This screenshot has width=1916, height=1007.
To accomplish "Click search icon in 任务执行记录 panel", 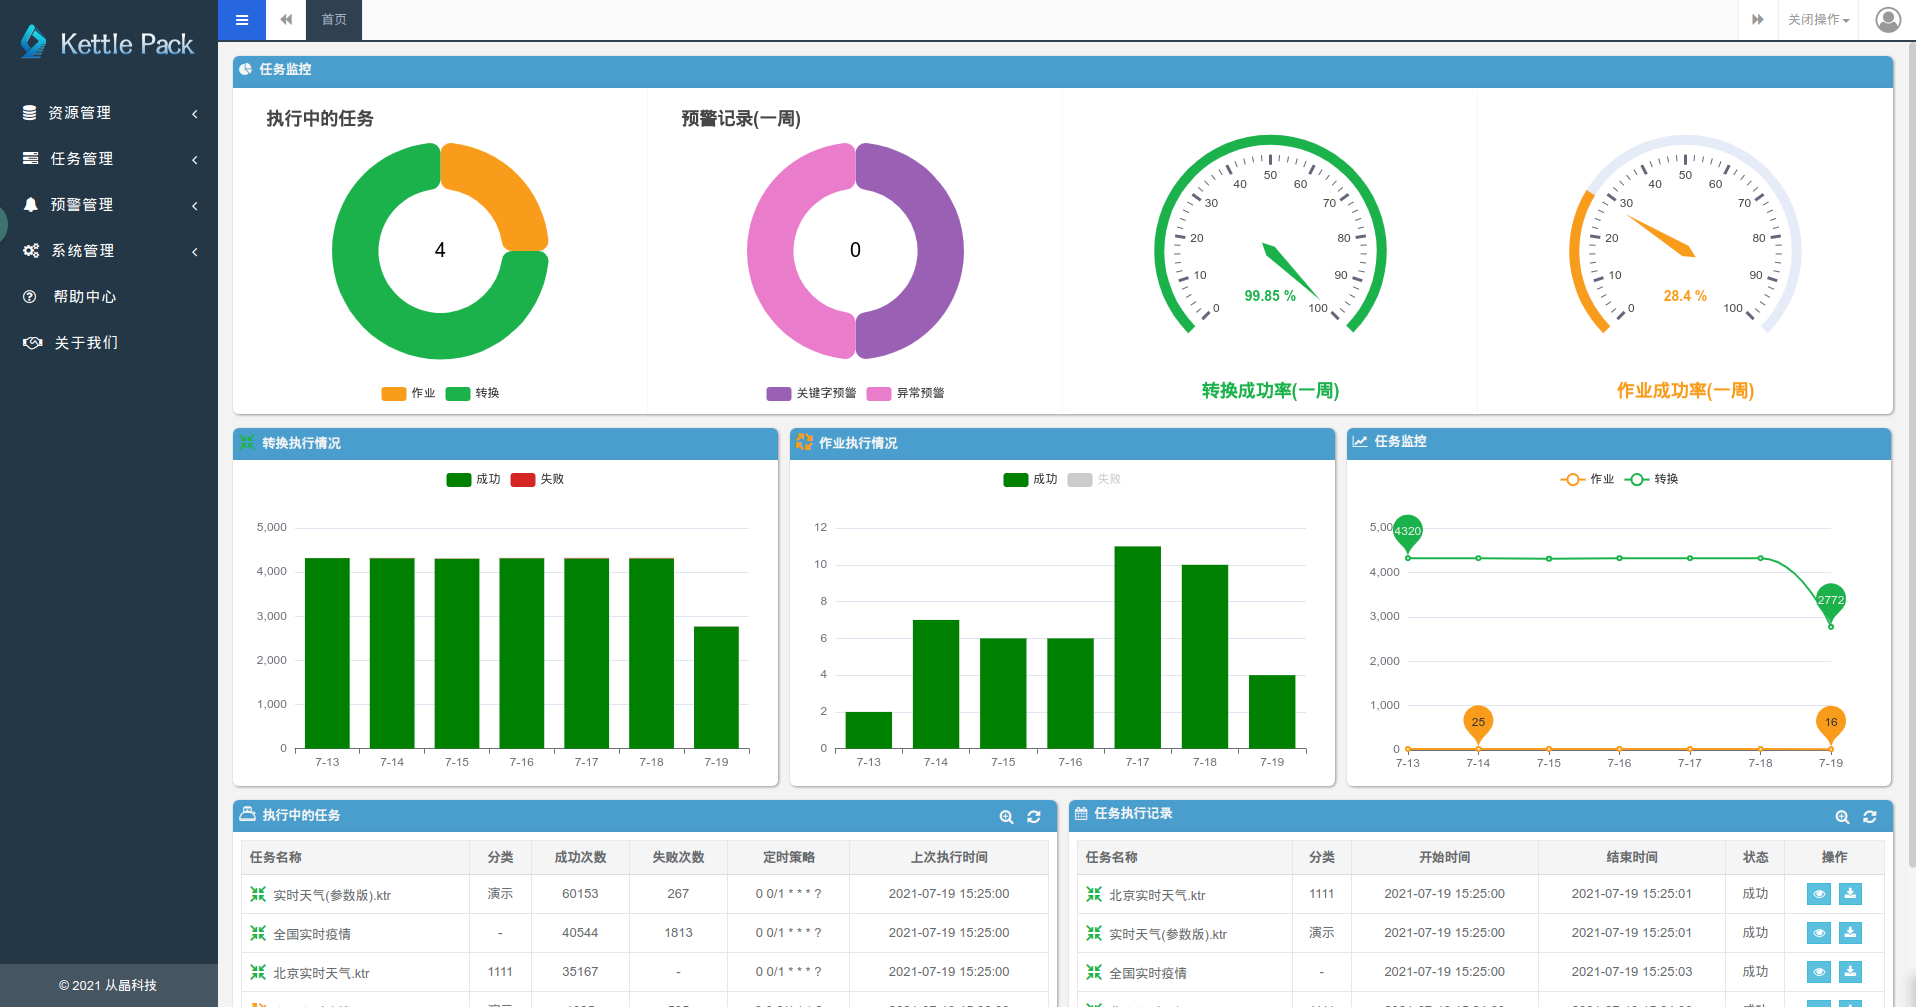I will pos(1842,817).
